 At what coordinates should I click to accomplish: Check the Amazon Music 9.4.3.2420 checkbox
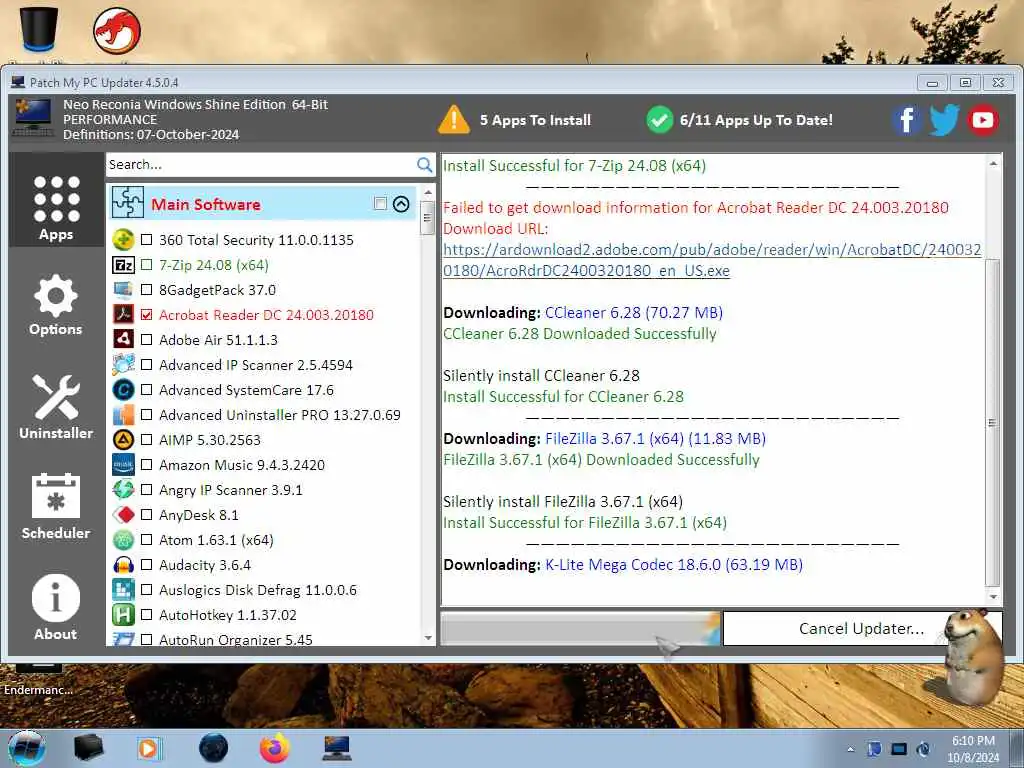[x=147, y=465]
